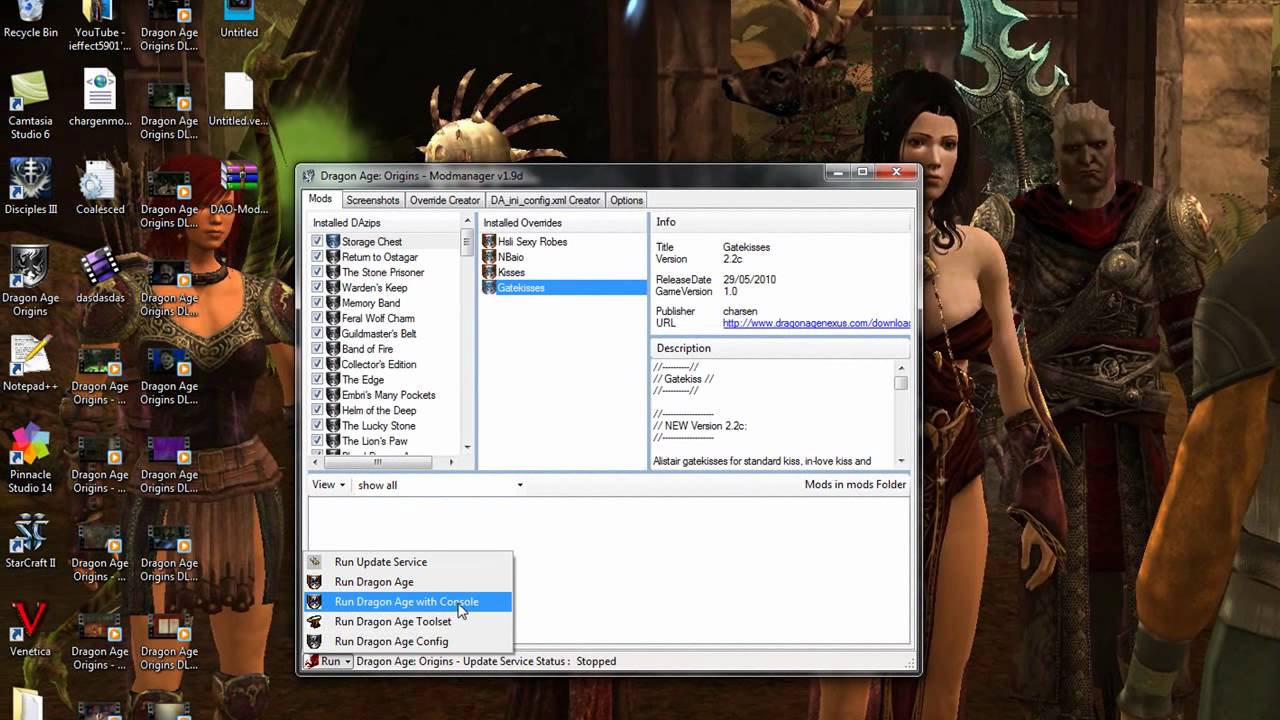This screenshot has width=1280, height=720.
Task: Select Run Dragon Age with Console
Action: coord(406,601)
